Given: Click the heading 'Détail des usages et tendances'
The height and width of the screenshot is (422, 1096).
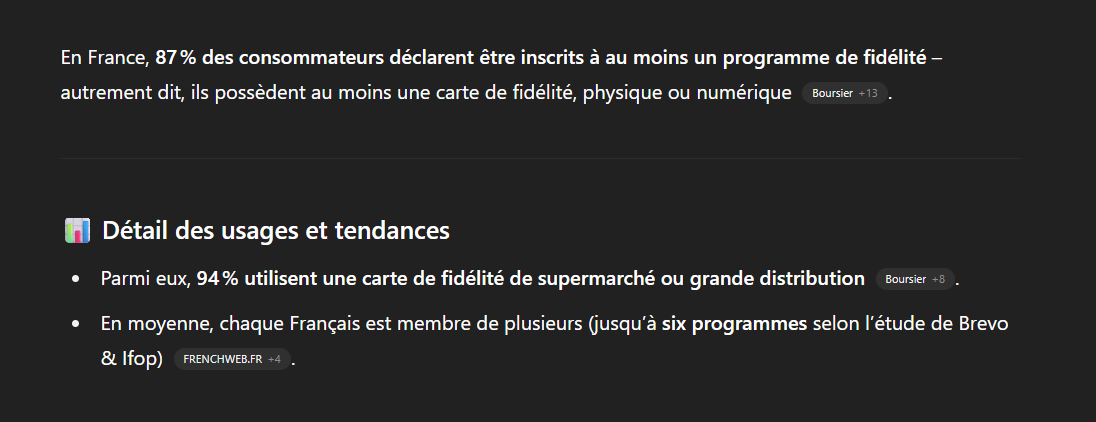Looking at the screenshot, I should click(x=275, y=231).
